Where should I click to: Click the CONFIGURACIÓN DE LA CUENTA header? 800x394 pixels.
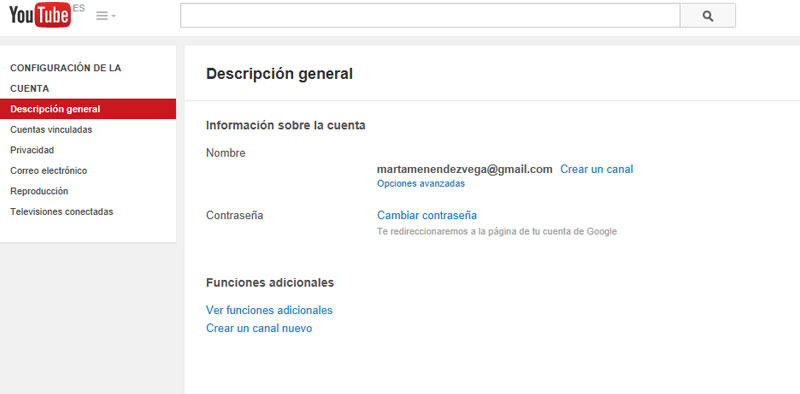(x=66, y=78)
